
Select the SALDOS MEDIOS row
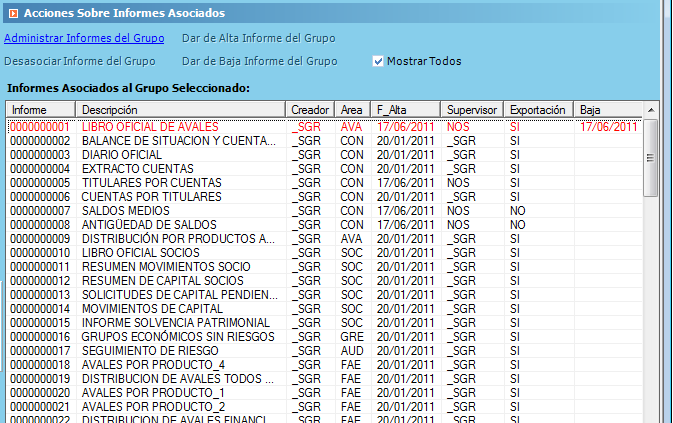pos(324,211)
